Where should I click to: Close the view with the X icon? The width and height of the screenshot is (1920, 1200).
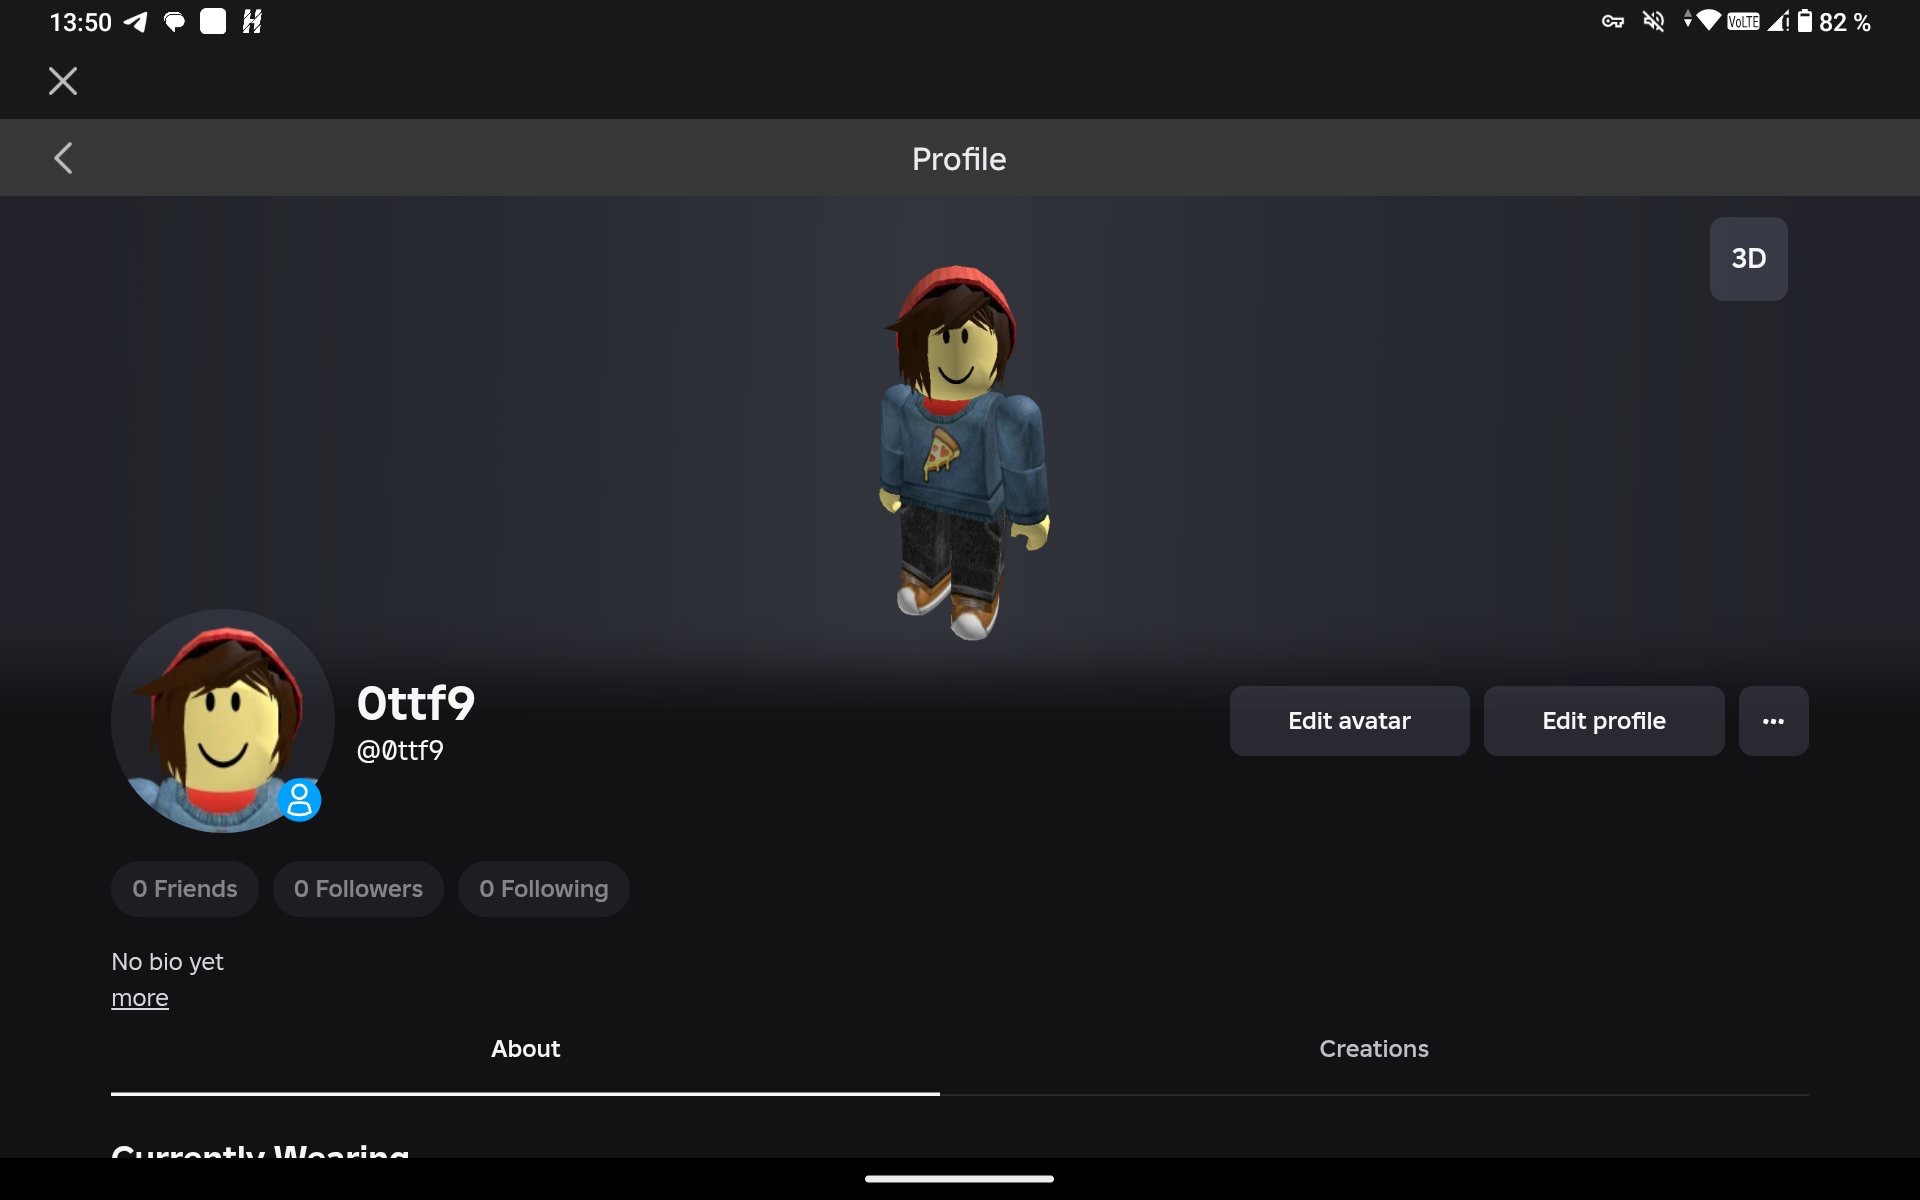pos(63,81)
